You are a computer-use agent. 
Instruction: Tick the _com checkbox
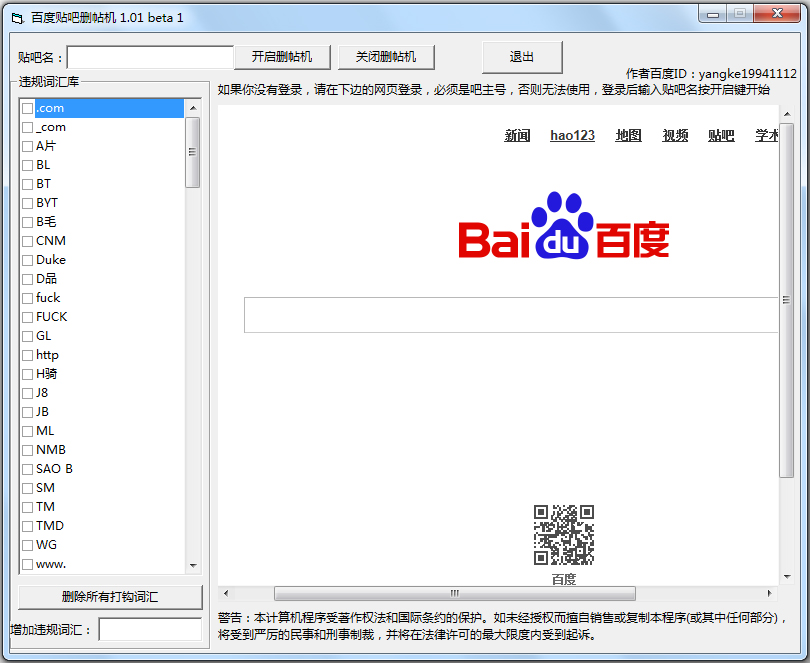[27, 128]
